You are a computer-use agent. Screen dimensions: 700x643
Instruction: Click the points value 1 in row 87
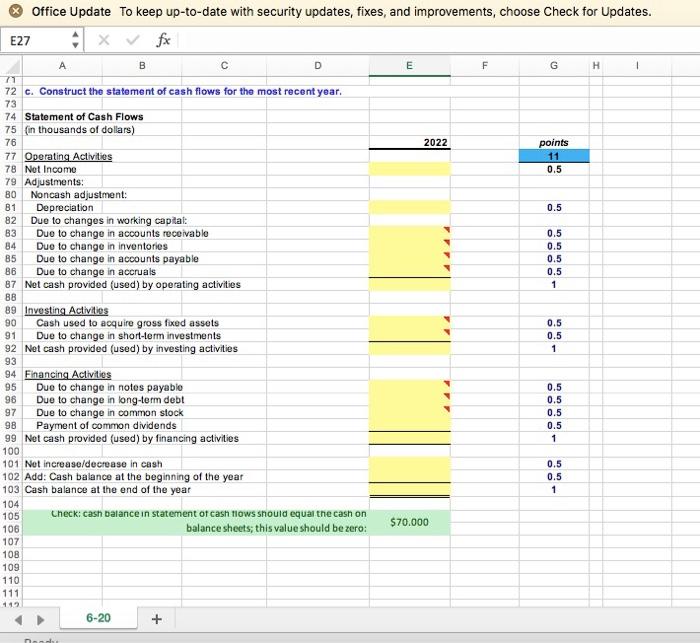[x=554, y=284]
